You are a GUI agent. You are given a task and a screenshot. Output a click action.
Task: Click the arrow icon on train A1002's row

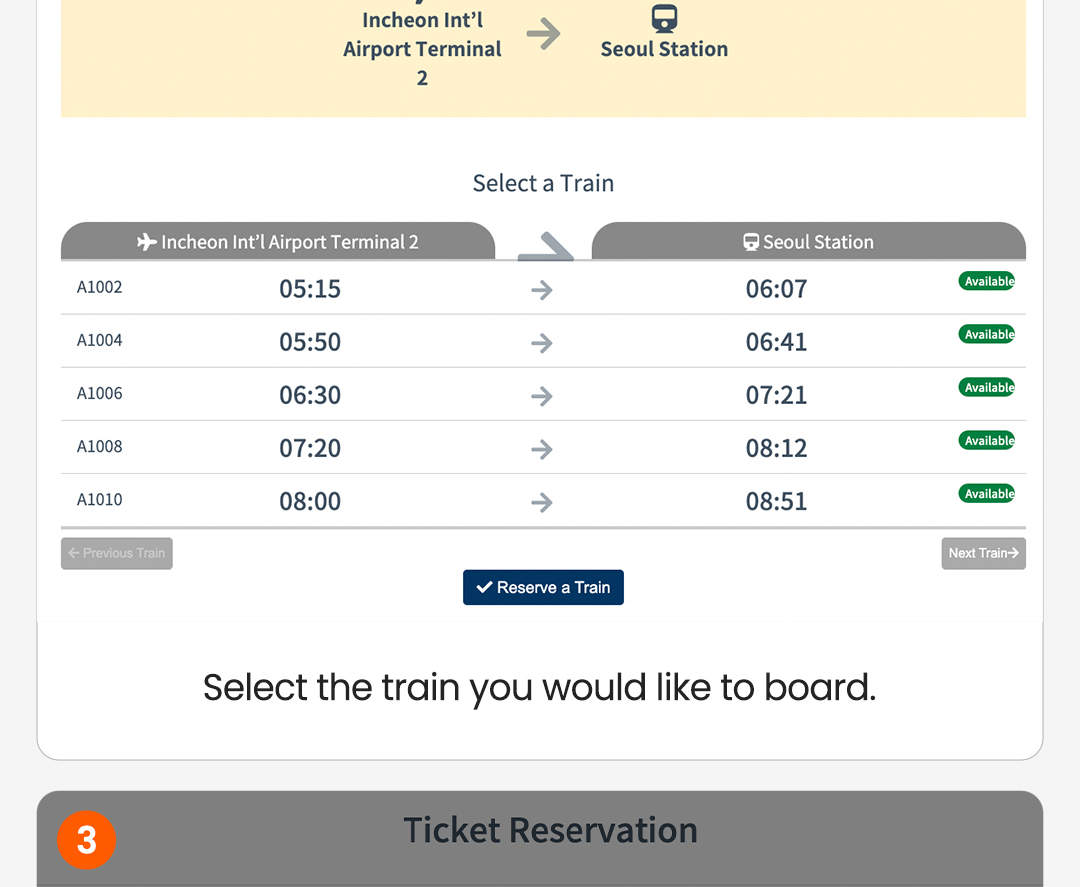[x=541, y=290]
